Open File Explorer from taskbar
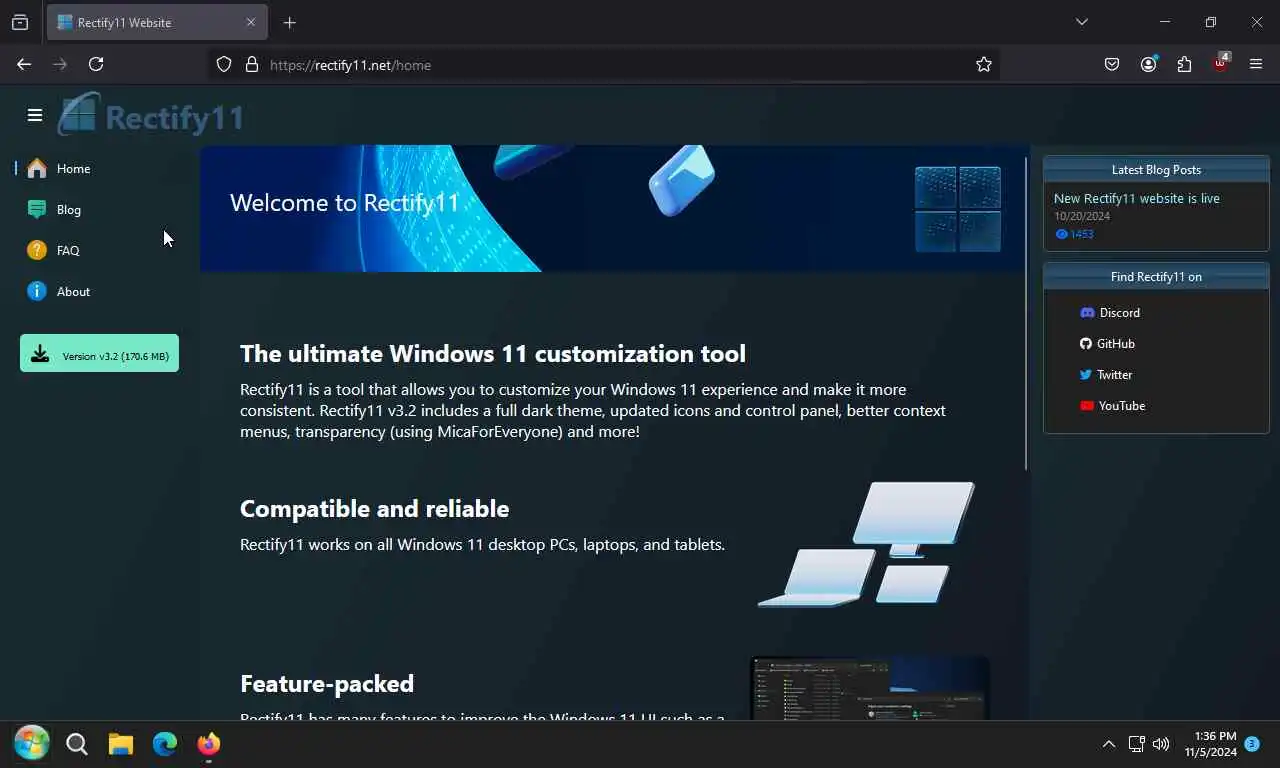 [x=121, y=744]
